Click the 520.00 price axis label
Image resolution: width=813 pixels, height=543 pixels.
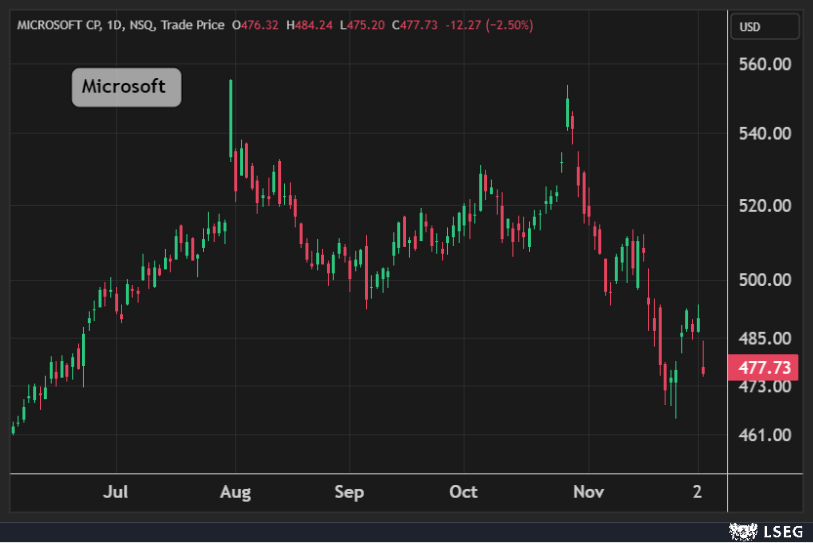pos(764,206)
